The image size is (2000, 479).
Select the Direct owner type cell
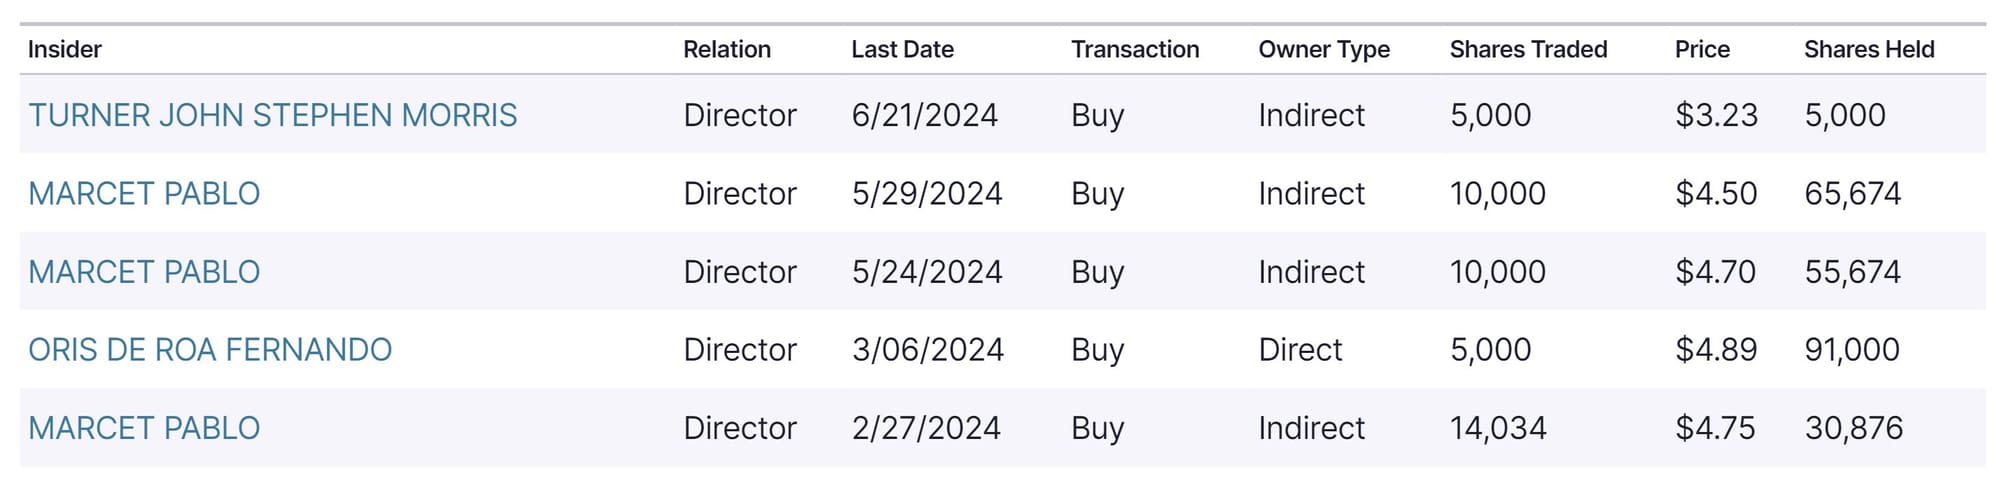[x=1300, y=349]
